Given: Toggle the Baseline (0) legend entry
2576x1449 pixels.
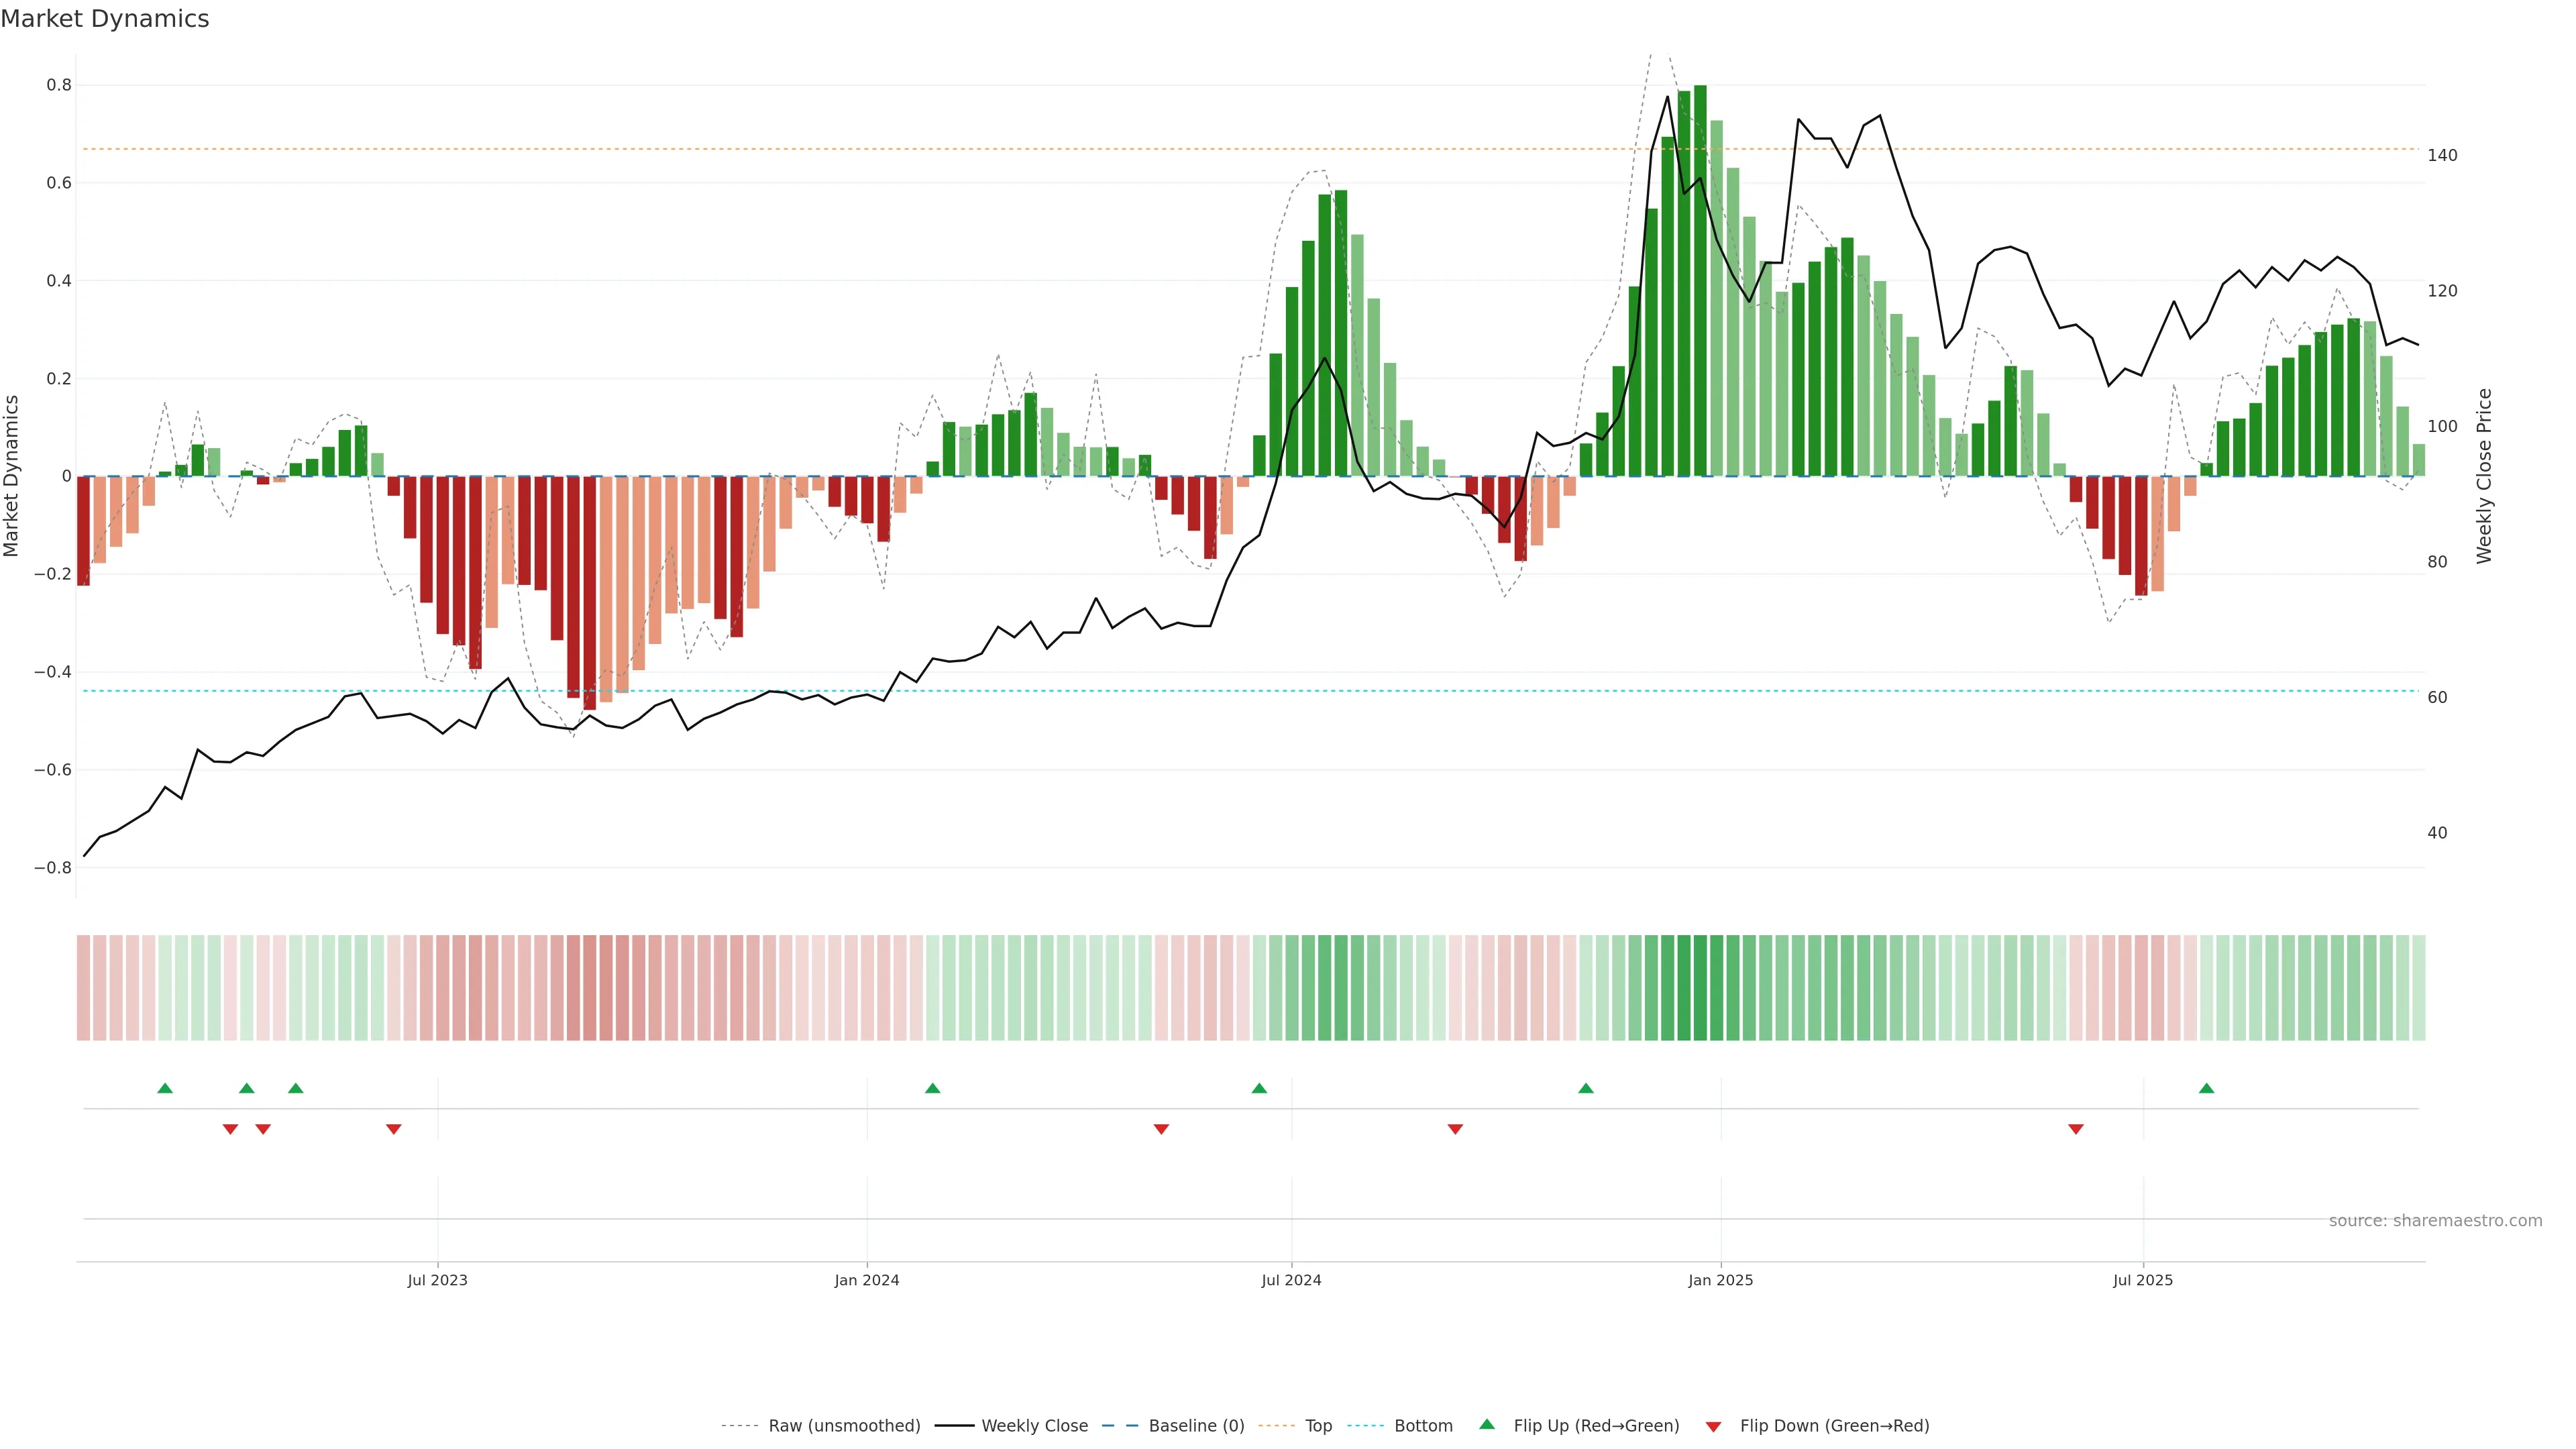Looking at the screenshot, I should (x=1196, y=1426).
